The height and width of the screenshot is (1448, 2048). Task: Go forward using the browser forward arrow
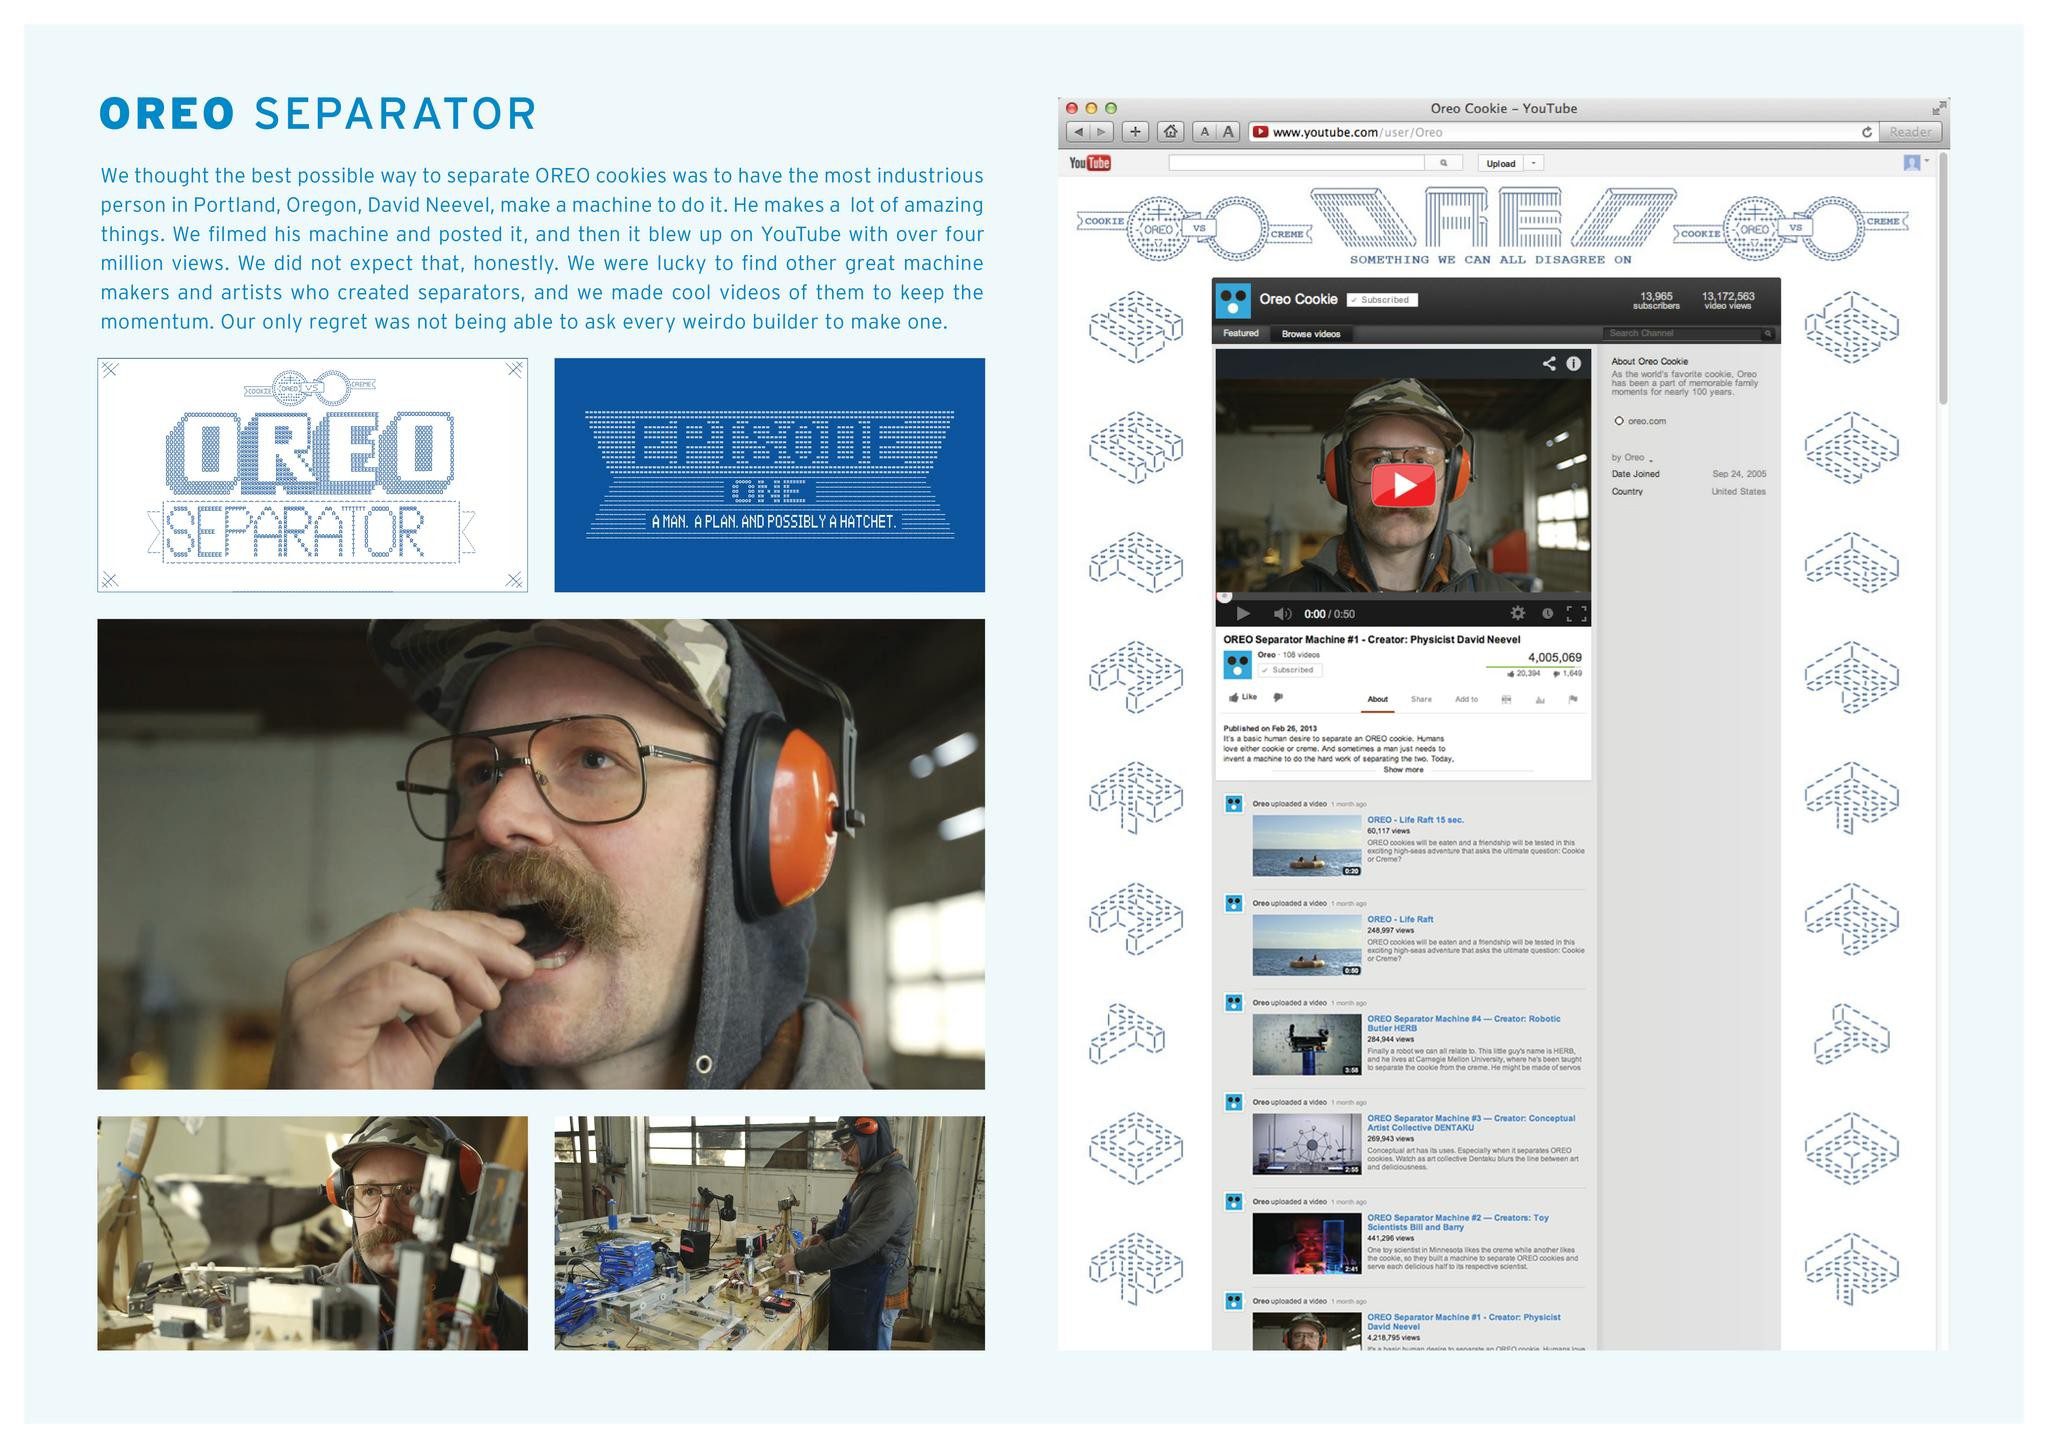click(x=1102, y=132)
